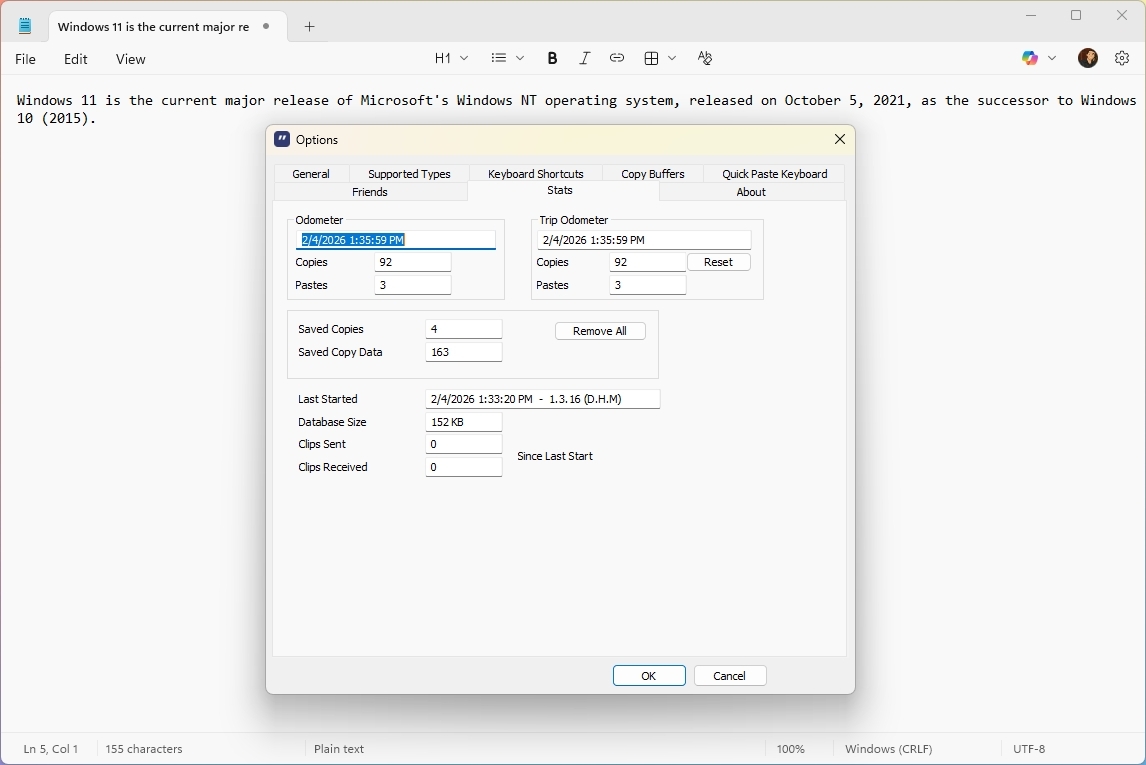Image resolution: width=1146 pixels, height=765 pixels.
Task: Open the File menu
Action: 26,59
